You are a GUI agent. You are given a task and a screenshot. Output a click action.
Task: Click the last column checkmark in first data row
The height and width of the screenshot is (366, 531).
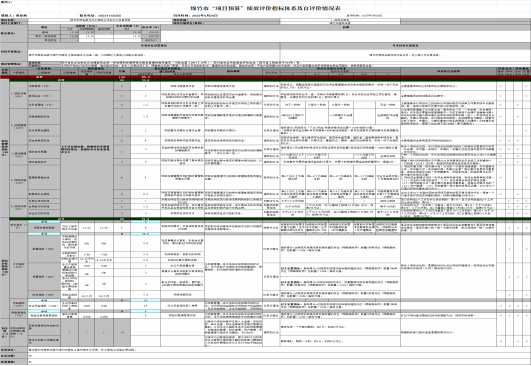pyautogui.click(x=527, y=86)
